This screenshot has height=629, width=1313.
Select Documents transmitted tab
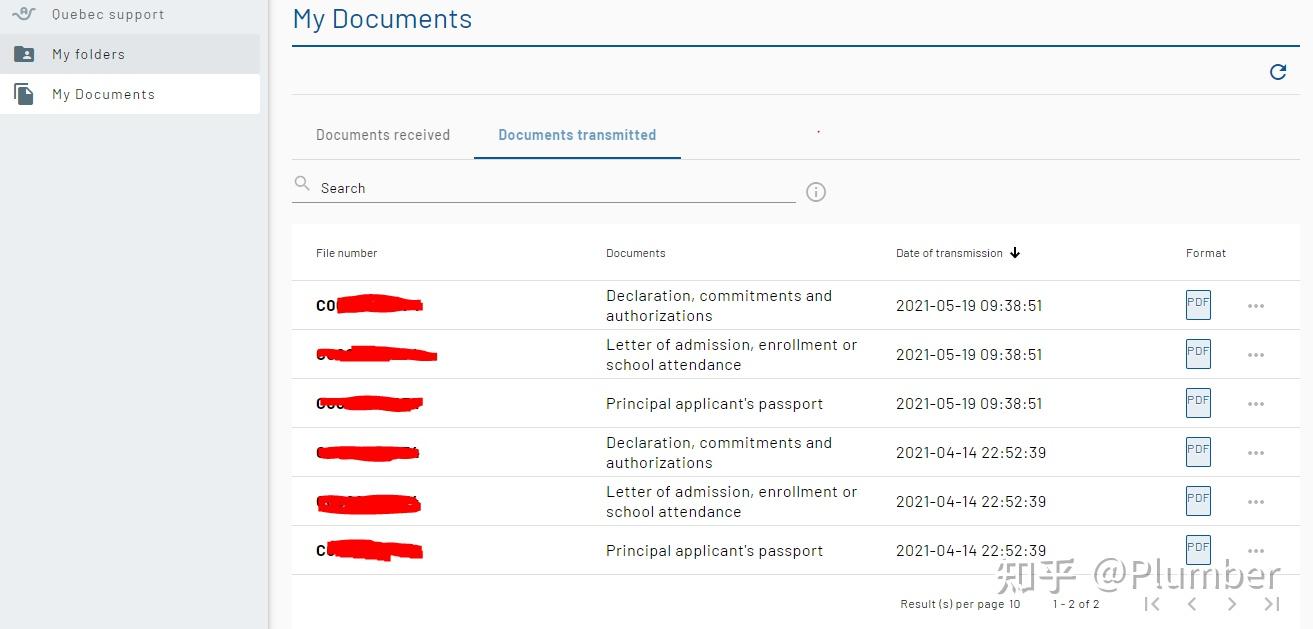click(577, 135)
